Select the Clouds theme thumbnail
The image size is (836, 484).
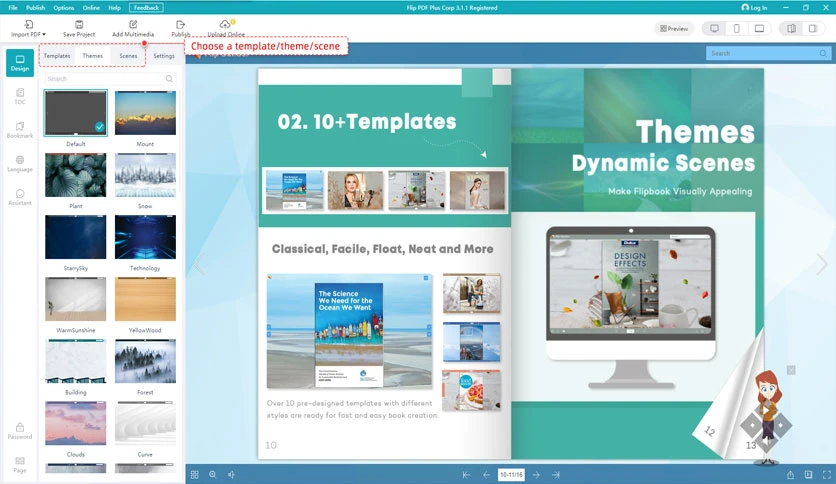[x=76, y=423]
